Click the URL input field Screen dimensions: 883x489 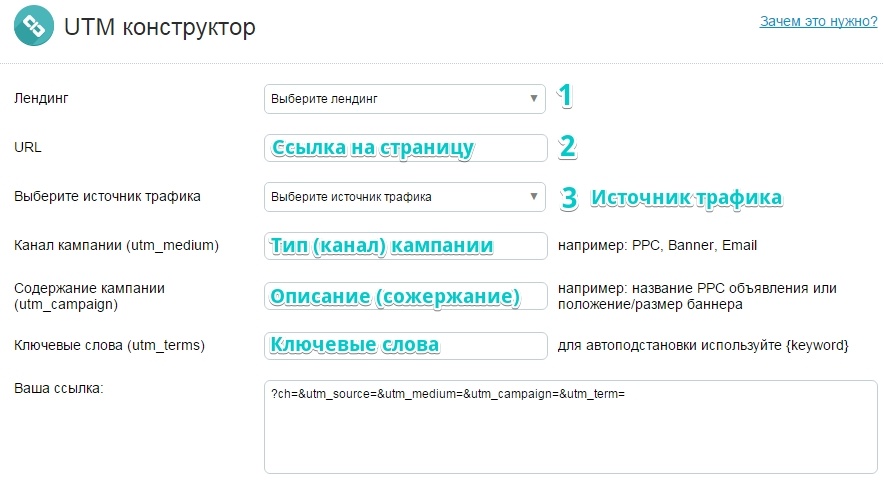405,148
